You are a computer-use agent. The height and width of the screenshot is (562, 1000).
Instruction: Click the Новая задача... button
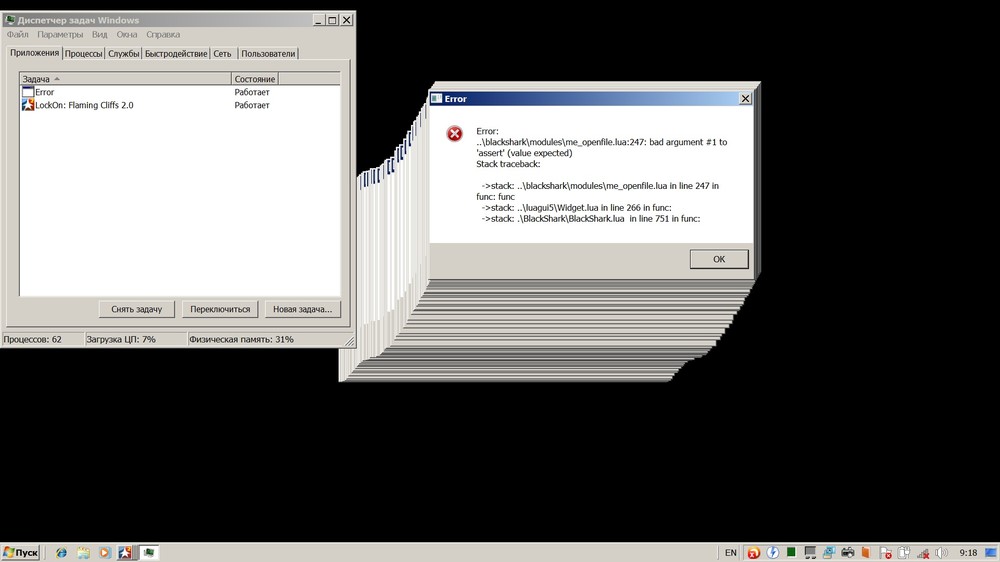(302, 309)
